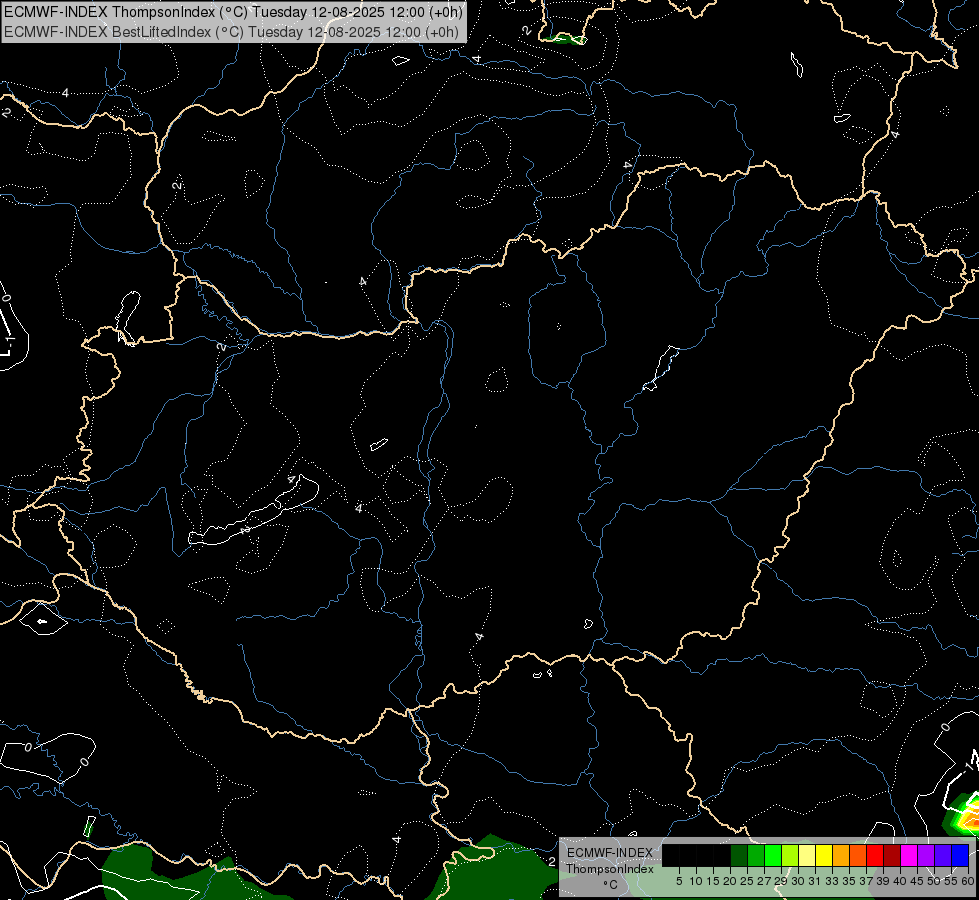Click the legend's "ECMWF-INDEX" label

coord(610,853)
